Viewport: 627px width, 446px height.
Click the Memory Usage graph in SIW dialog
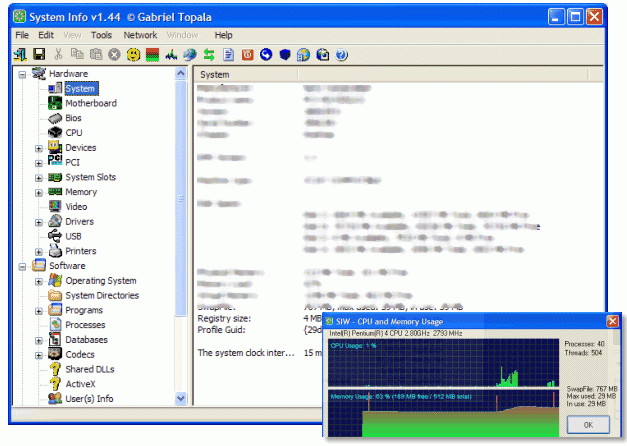[443, 414]
